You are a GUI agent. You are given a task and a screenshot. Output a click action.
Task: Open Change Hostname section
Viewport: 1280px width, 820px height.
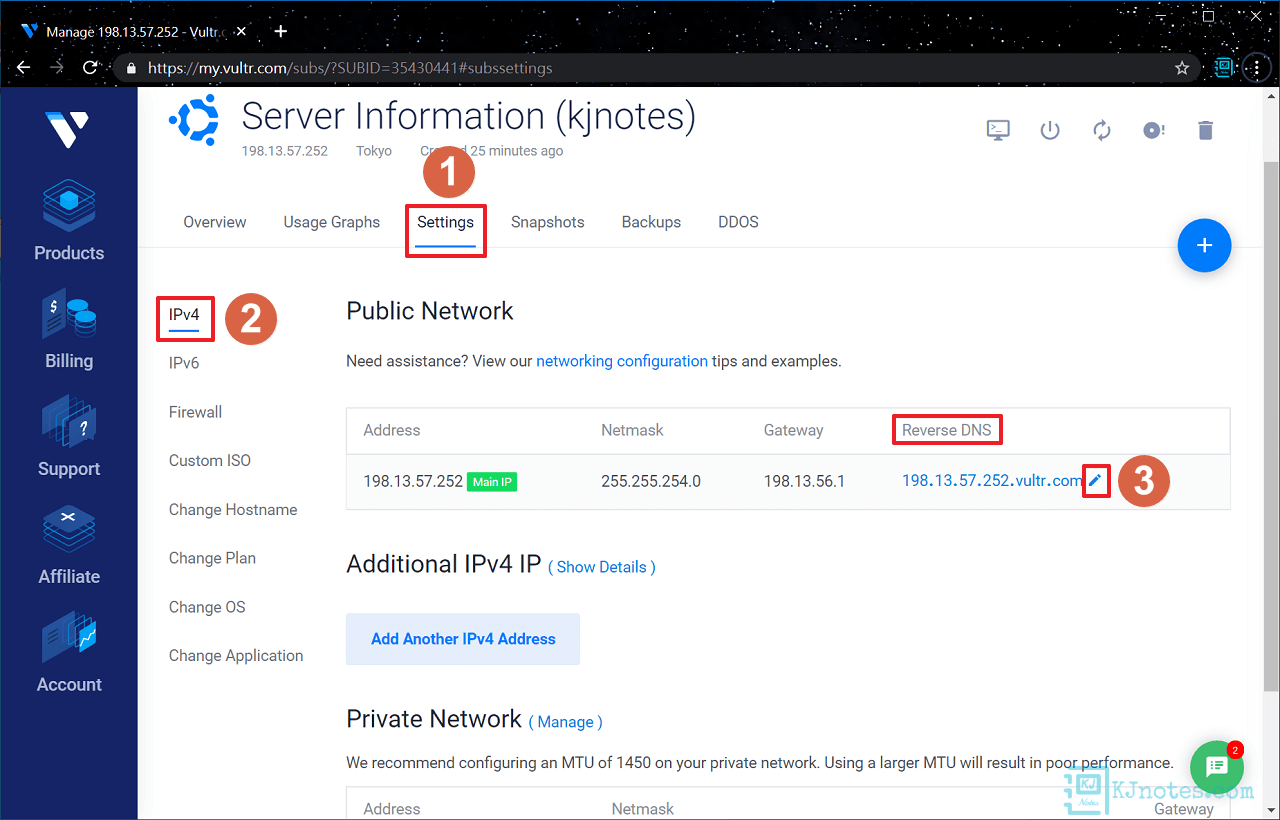click(x=233, y=510)
